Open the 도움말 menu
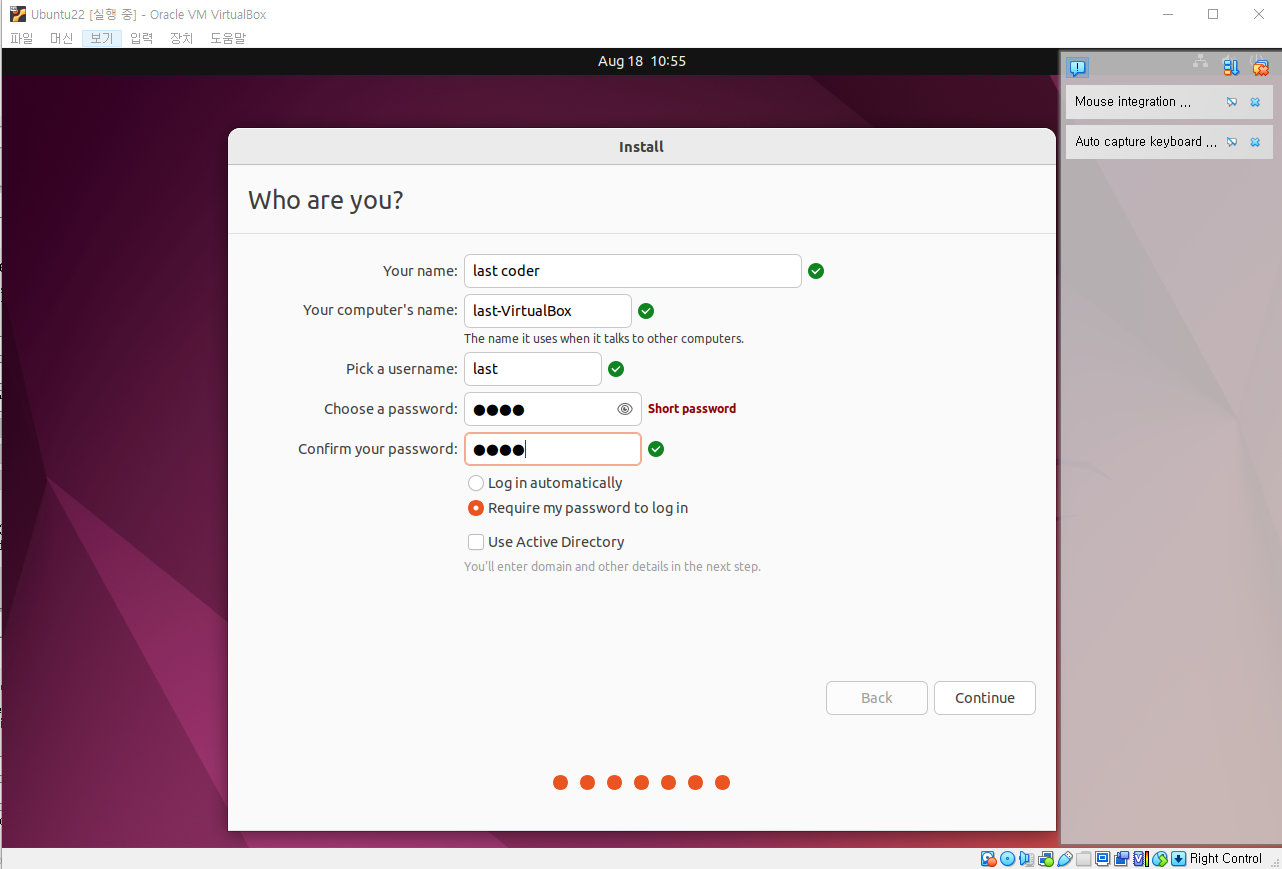This screenshot has height=869, width=1282. click(227, 38)
